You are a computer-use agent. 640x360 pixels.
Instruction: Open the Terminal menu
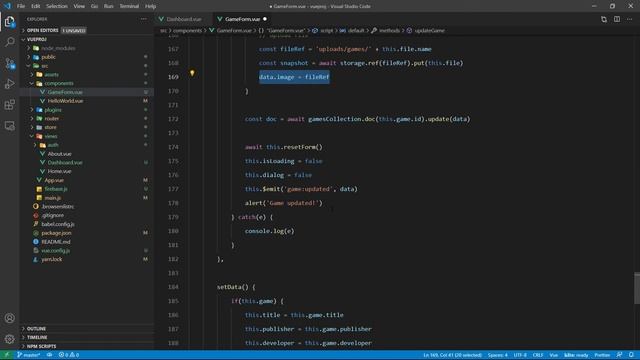129,6
